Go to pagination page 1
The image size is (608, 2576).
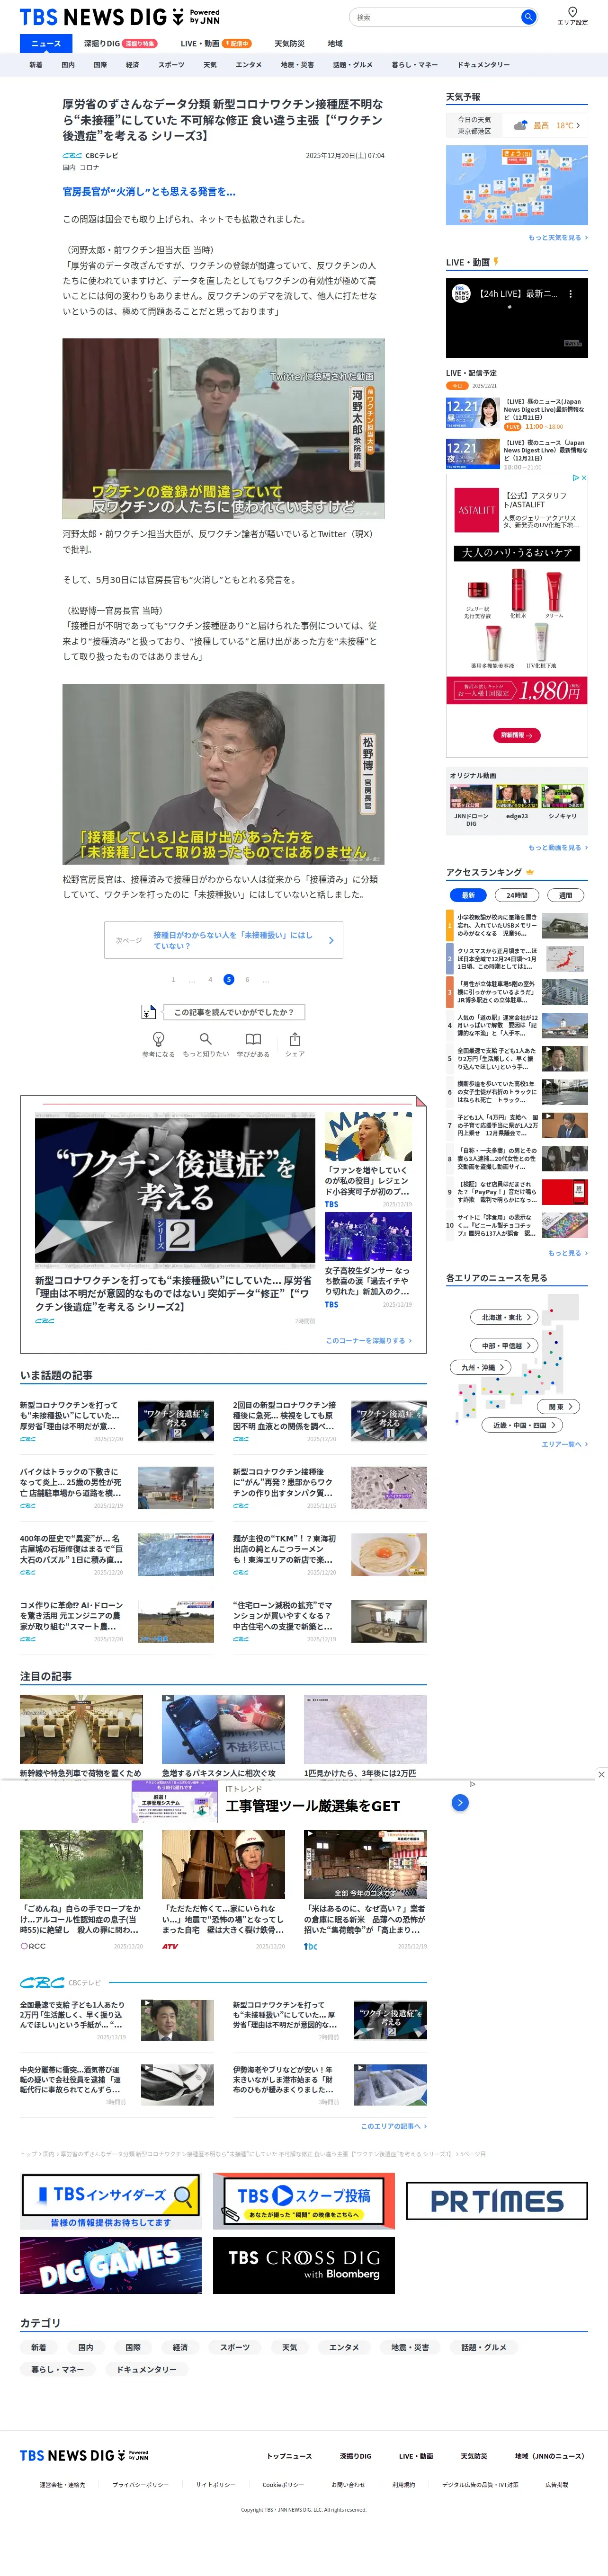173,980
